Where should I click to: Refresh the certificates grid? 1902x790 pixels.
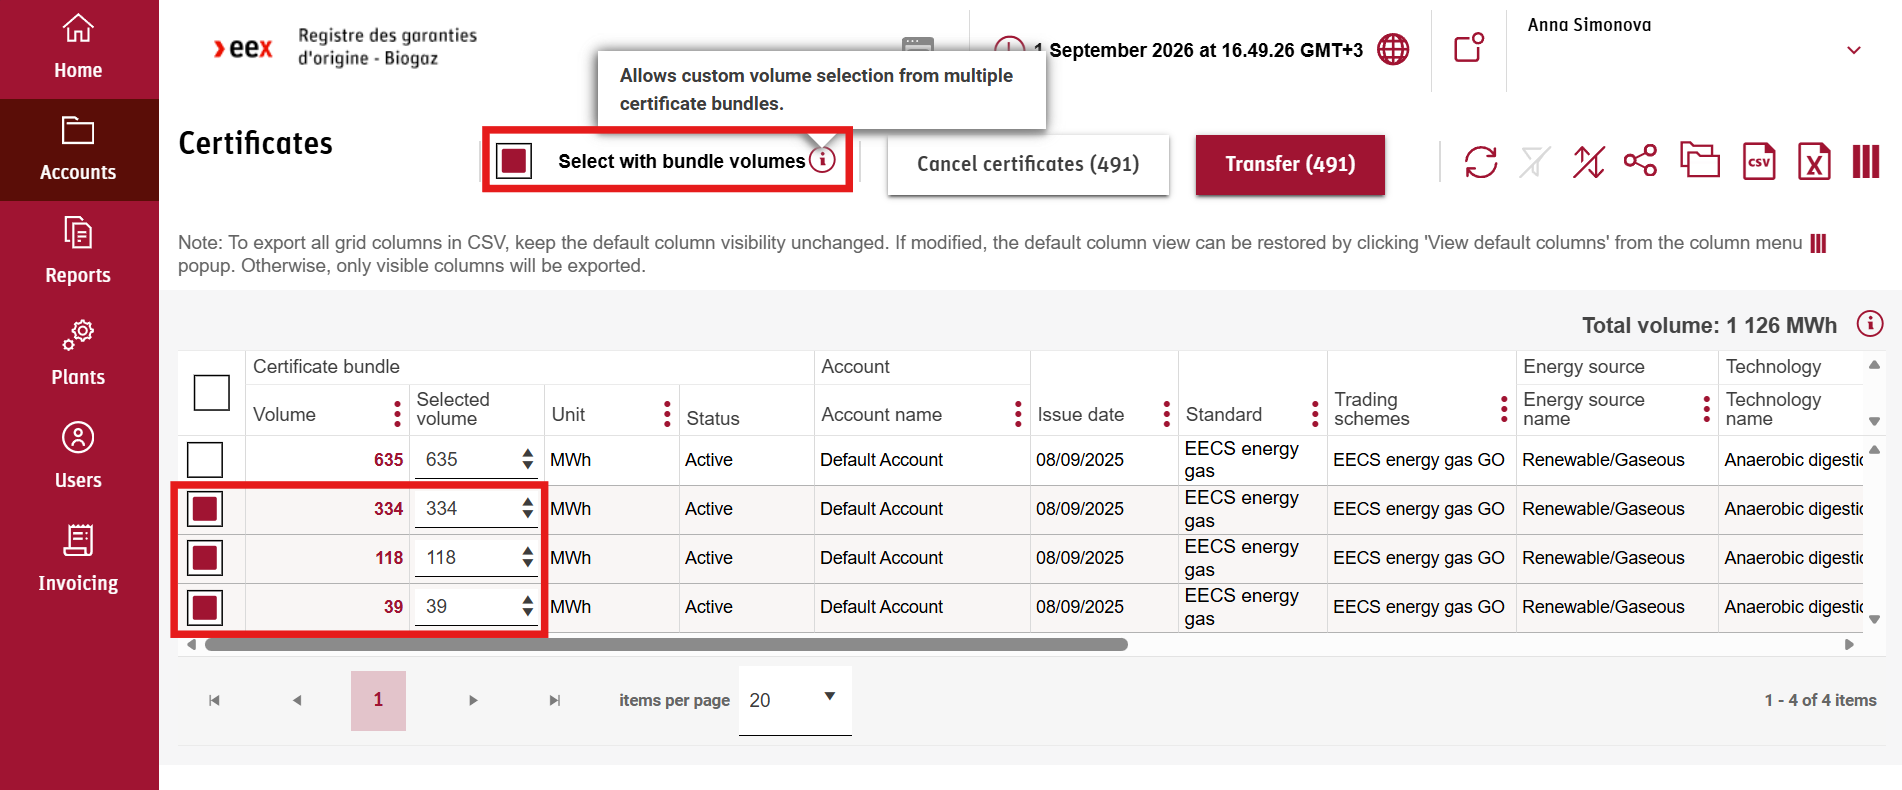pyautogui.click(x=1480, y=162)
